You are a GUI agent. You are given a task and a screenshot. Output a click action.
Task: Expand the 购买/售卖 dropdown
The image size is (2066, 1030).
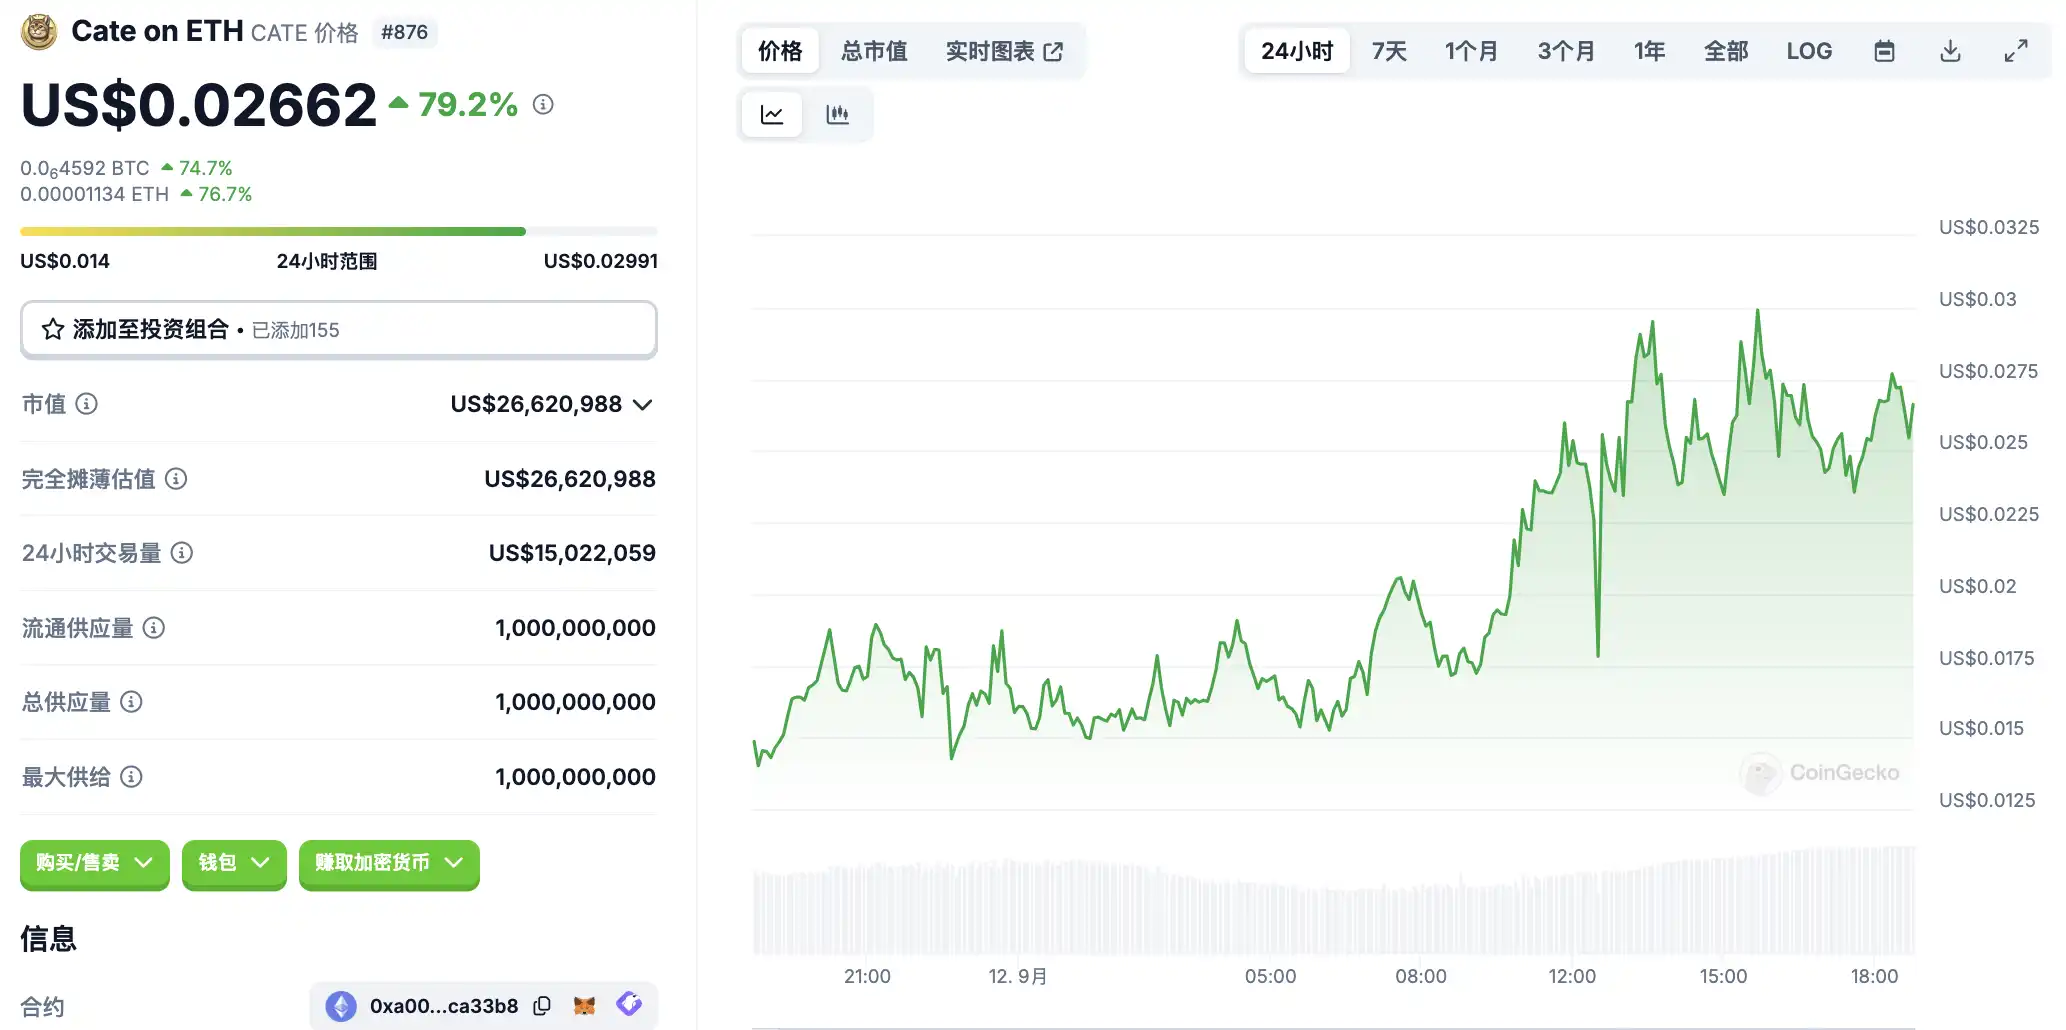94,863
